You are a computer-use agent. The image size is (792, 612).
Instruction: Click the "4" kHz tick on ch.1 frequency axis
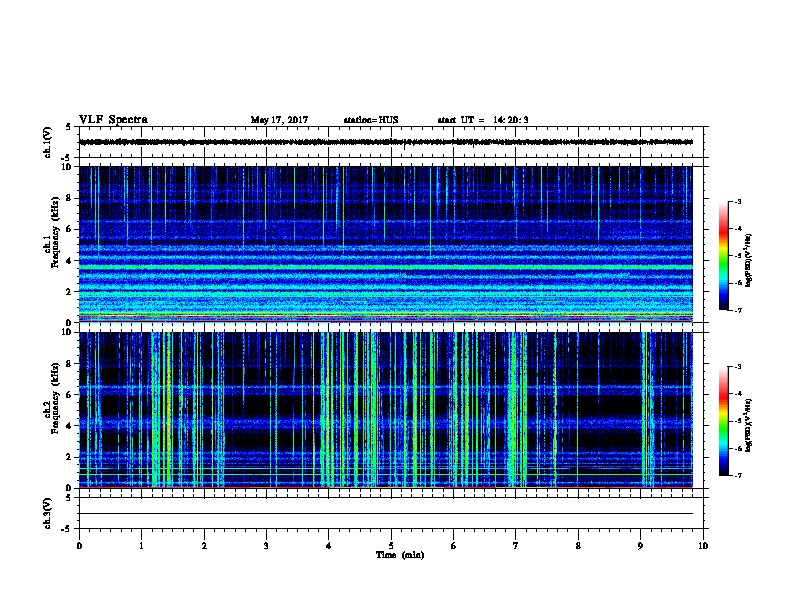point(71,261)
